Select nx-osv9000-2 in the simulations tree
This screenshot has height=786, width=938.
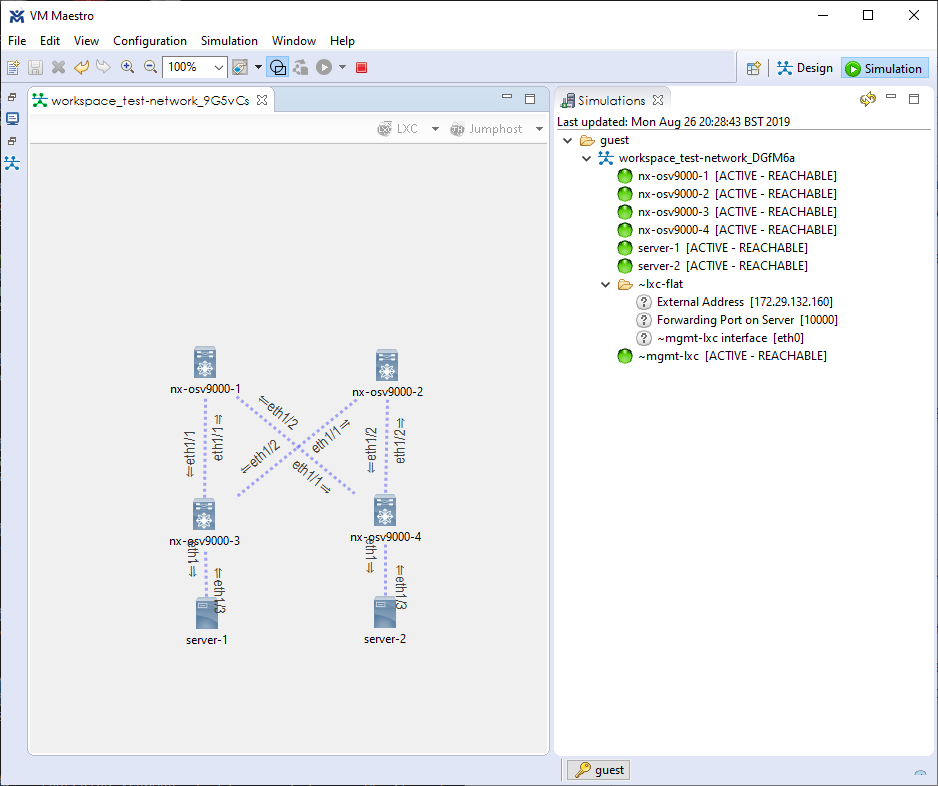tap(727, 194)
